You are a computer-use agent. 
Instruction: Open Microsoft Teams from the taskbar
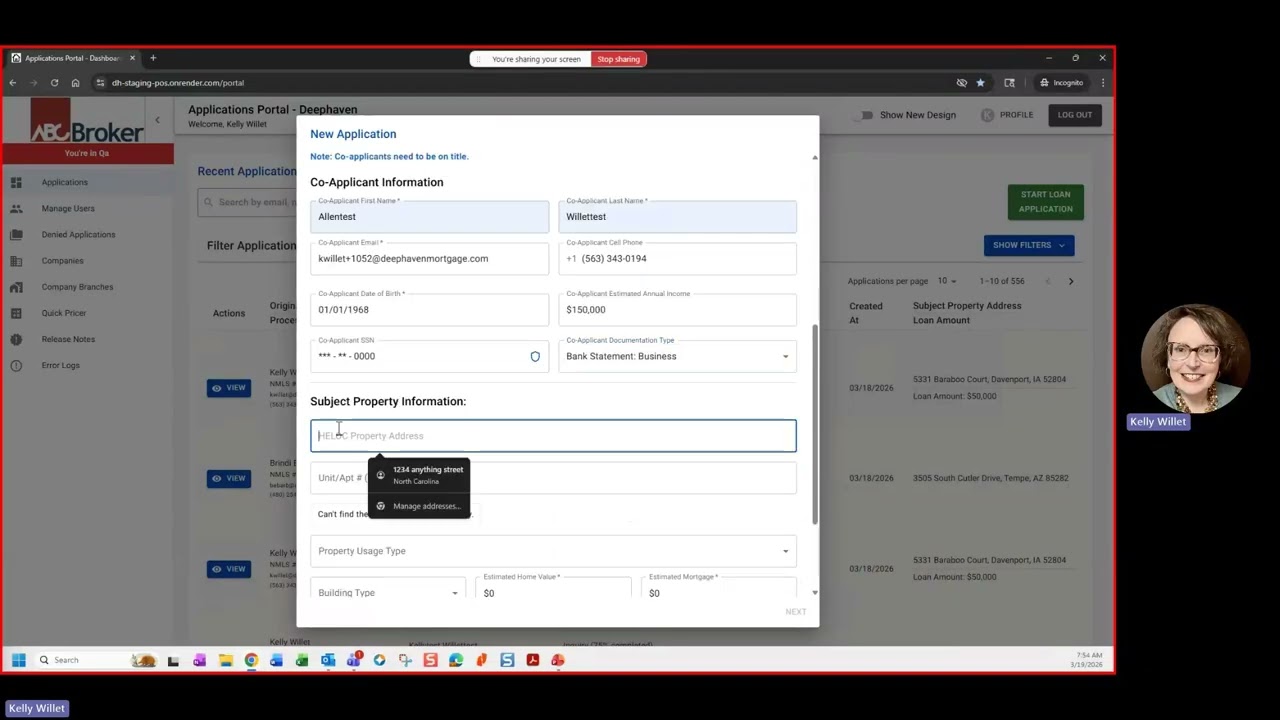tap(353, 660)
